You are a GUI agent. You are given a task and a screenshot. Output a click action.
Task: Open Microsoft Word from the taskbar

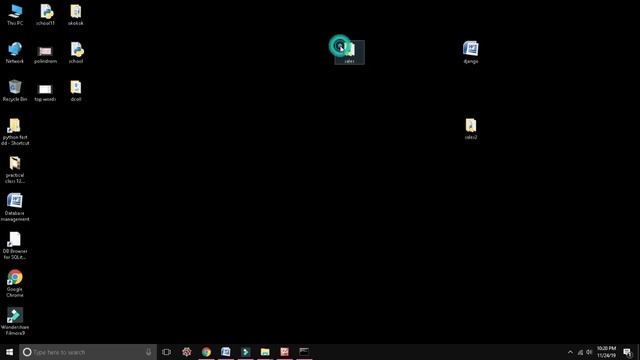click(x=226, y=352)
